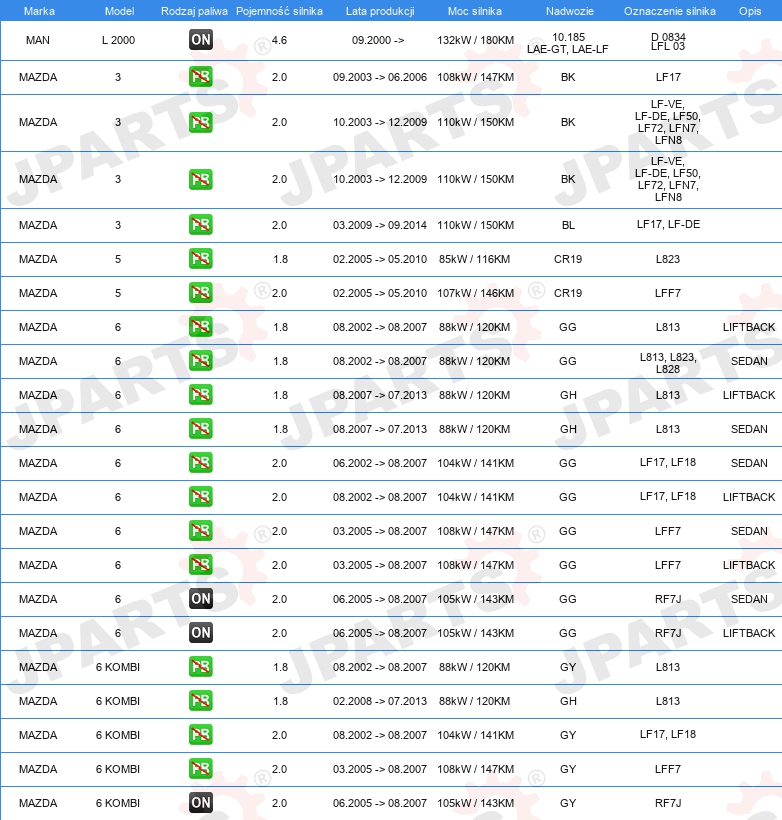Select the Nadwozie column header

click(x=570, y=11)
